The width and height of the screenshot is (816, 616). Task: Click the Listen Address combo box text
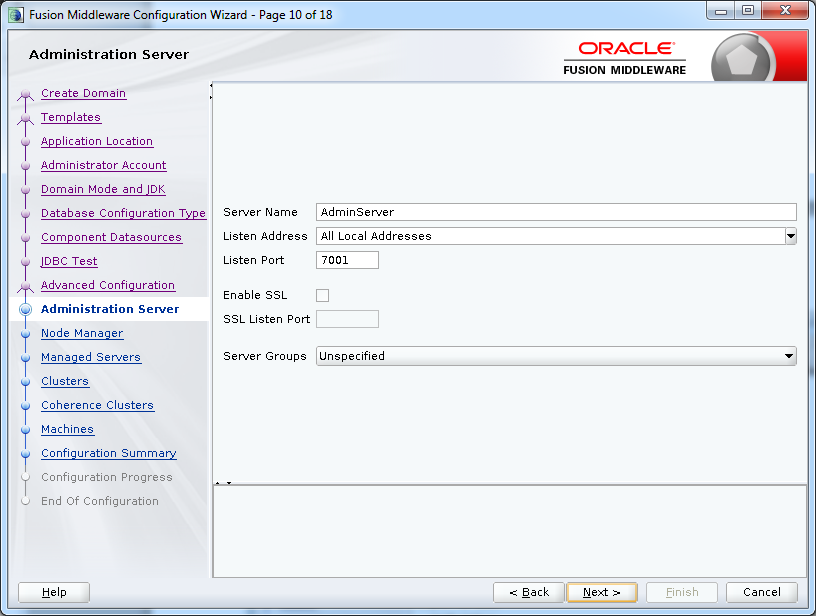[551, 236]
